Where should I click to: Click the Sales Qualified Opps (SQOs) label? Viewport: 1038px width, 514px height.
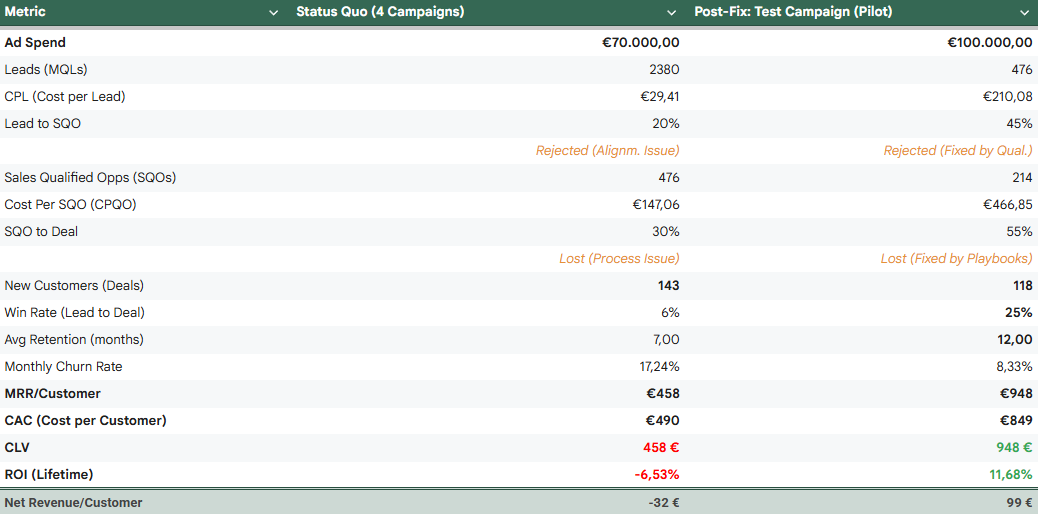[x=90, y=178]
